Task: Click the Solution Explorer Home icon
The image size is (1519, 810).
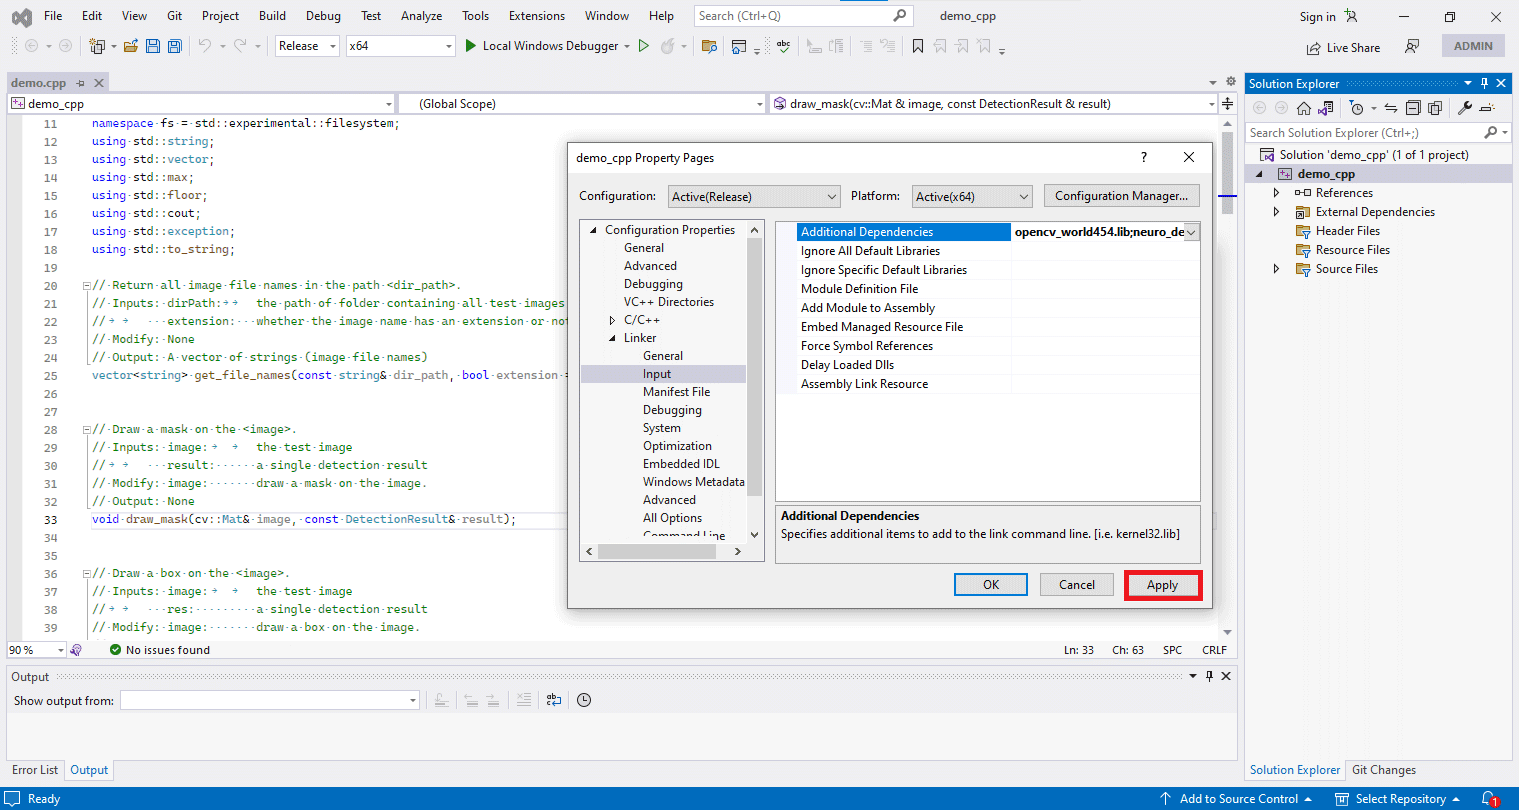Action: tap(1304, 108)
